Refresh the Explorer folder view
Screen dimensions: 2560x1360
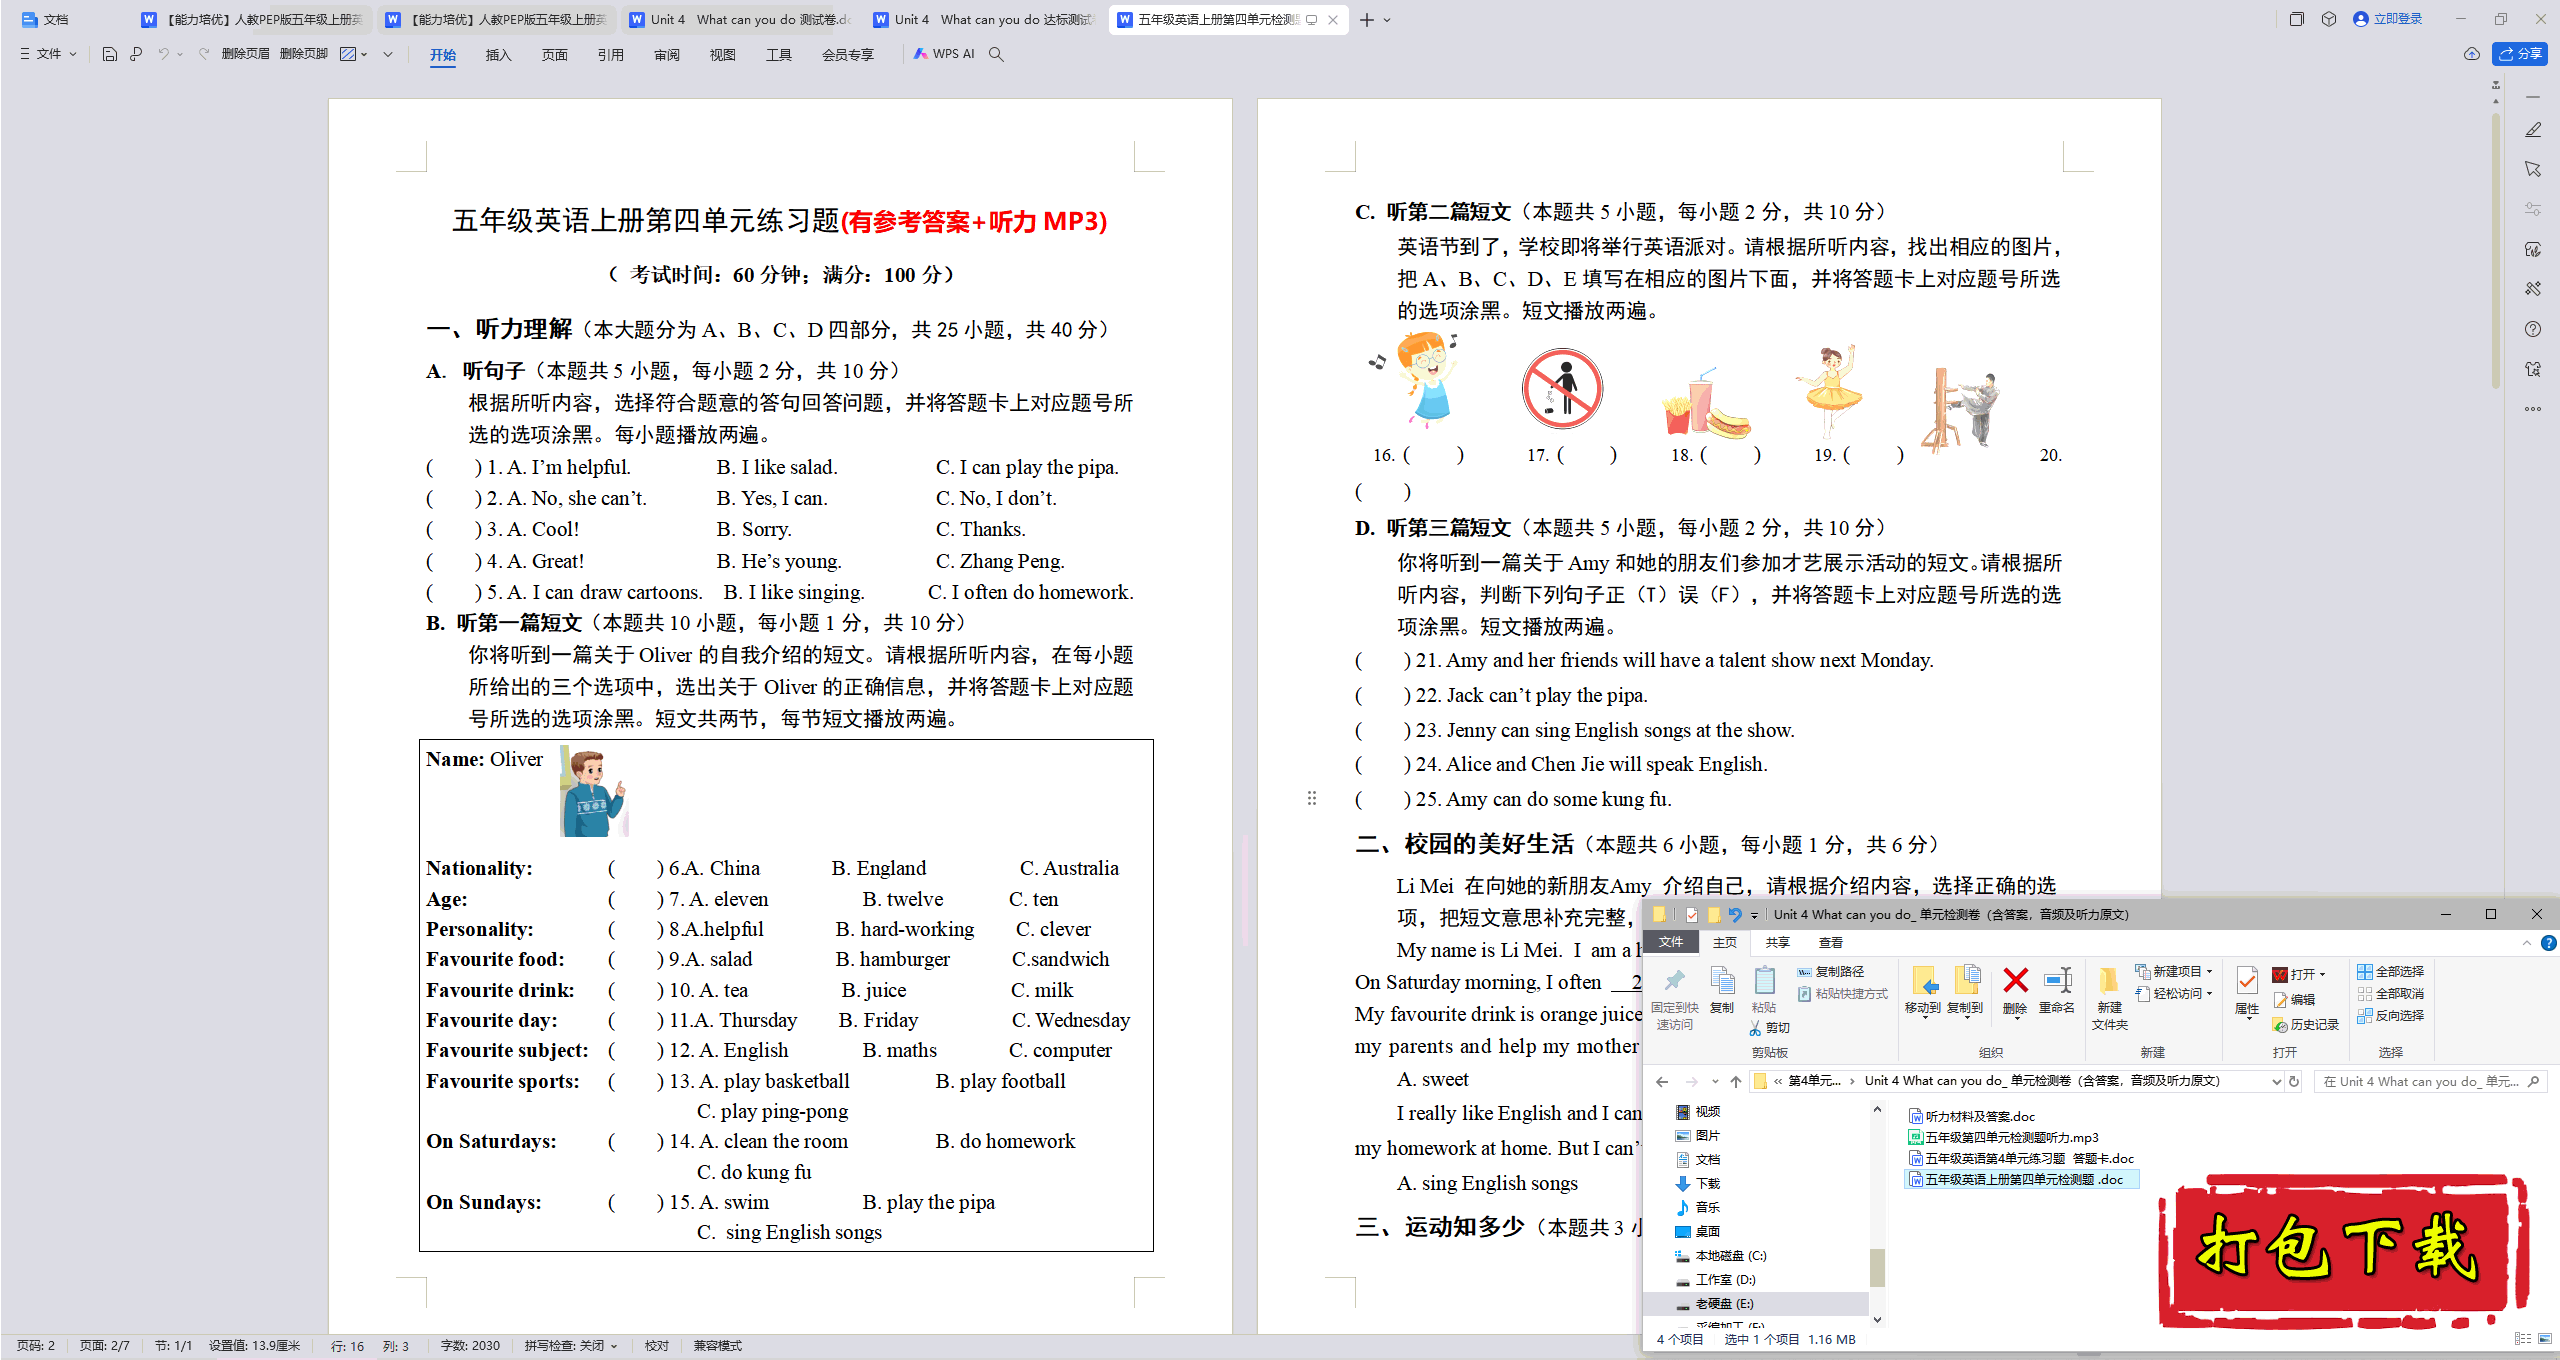(2295, 1082)
